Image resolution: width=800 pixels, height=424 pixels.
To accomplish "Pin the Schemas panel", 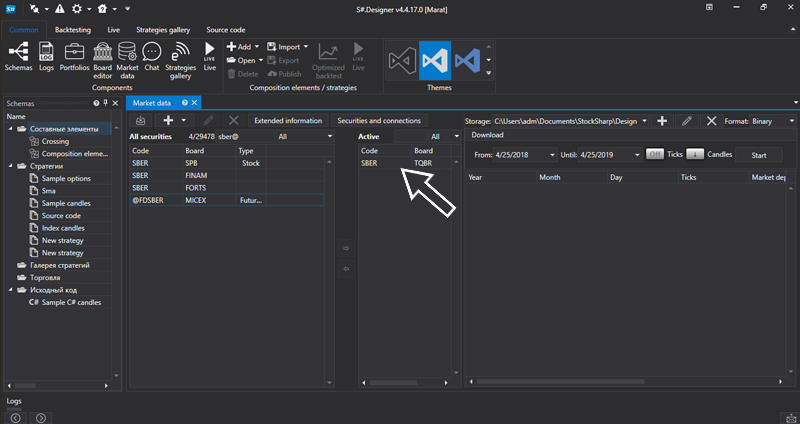I will (106, 103).
